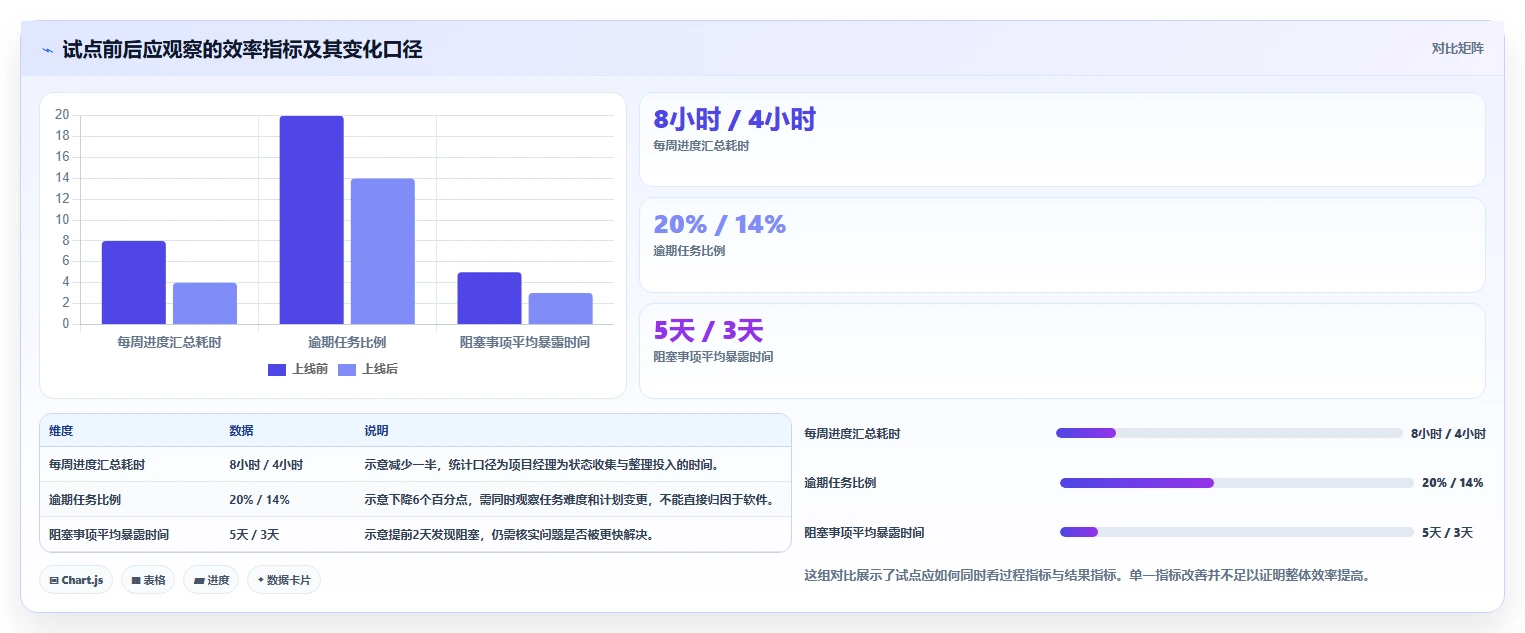Select the Chart.js tag chip
The height and width of the screenshot is (633, 1525).
pos(77,580)
